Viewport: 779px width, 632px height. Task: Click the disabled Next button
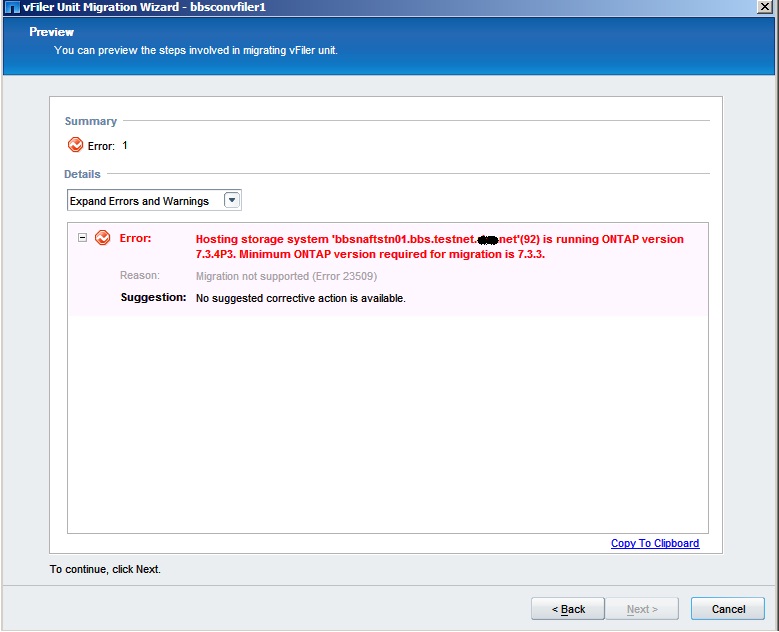[642, 609]
